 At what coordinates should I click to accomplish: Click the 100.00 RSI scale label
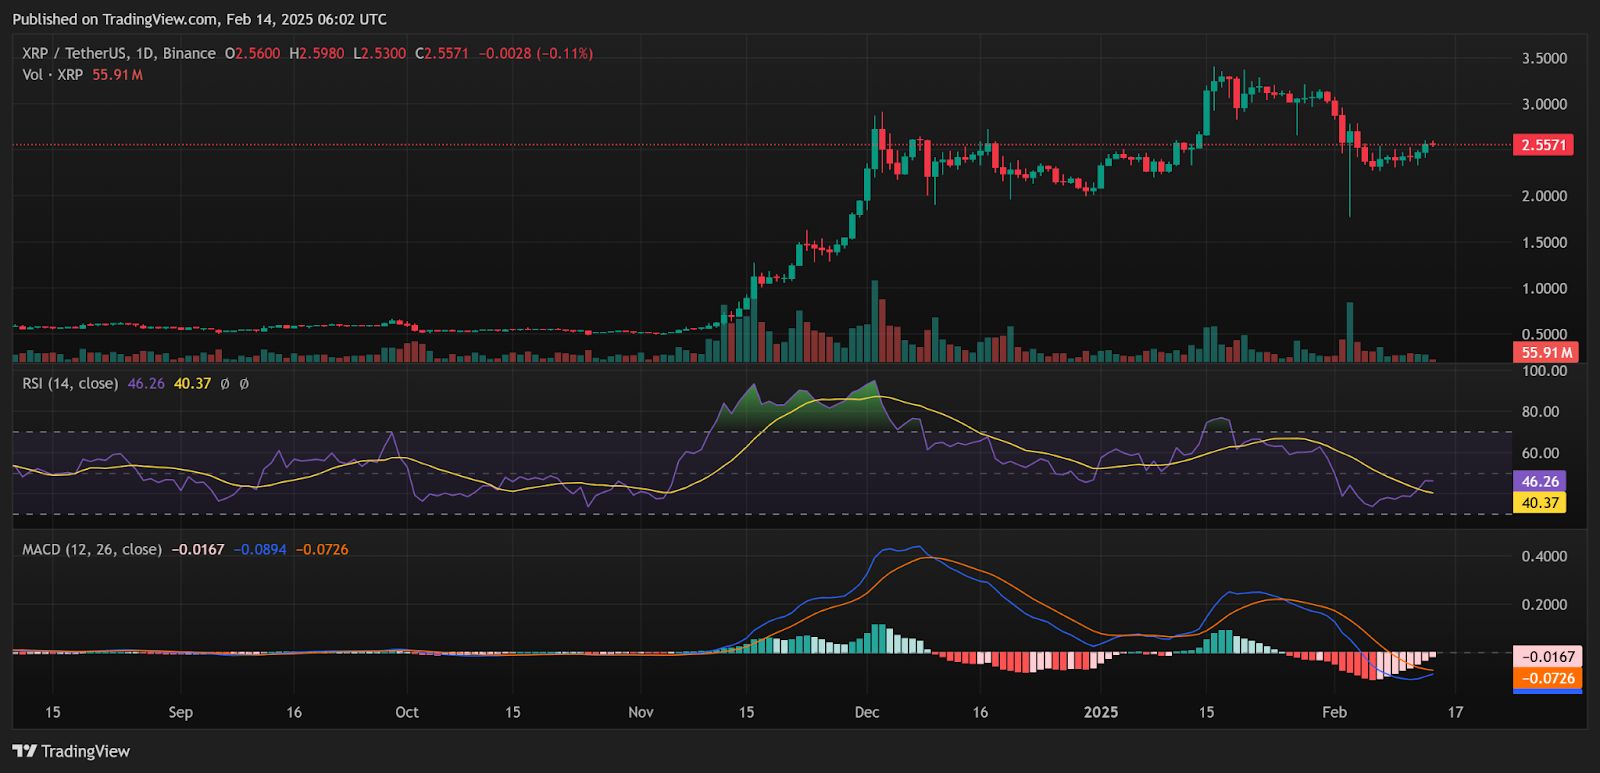tap(1544, 371)
